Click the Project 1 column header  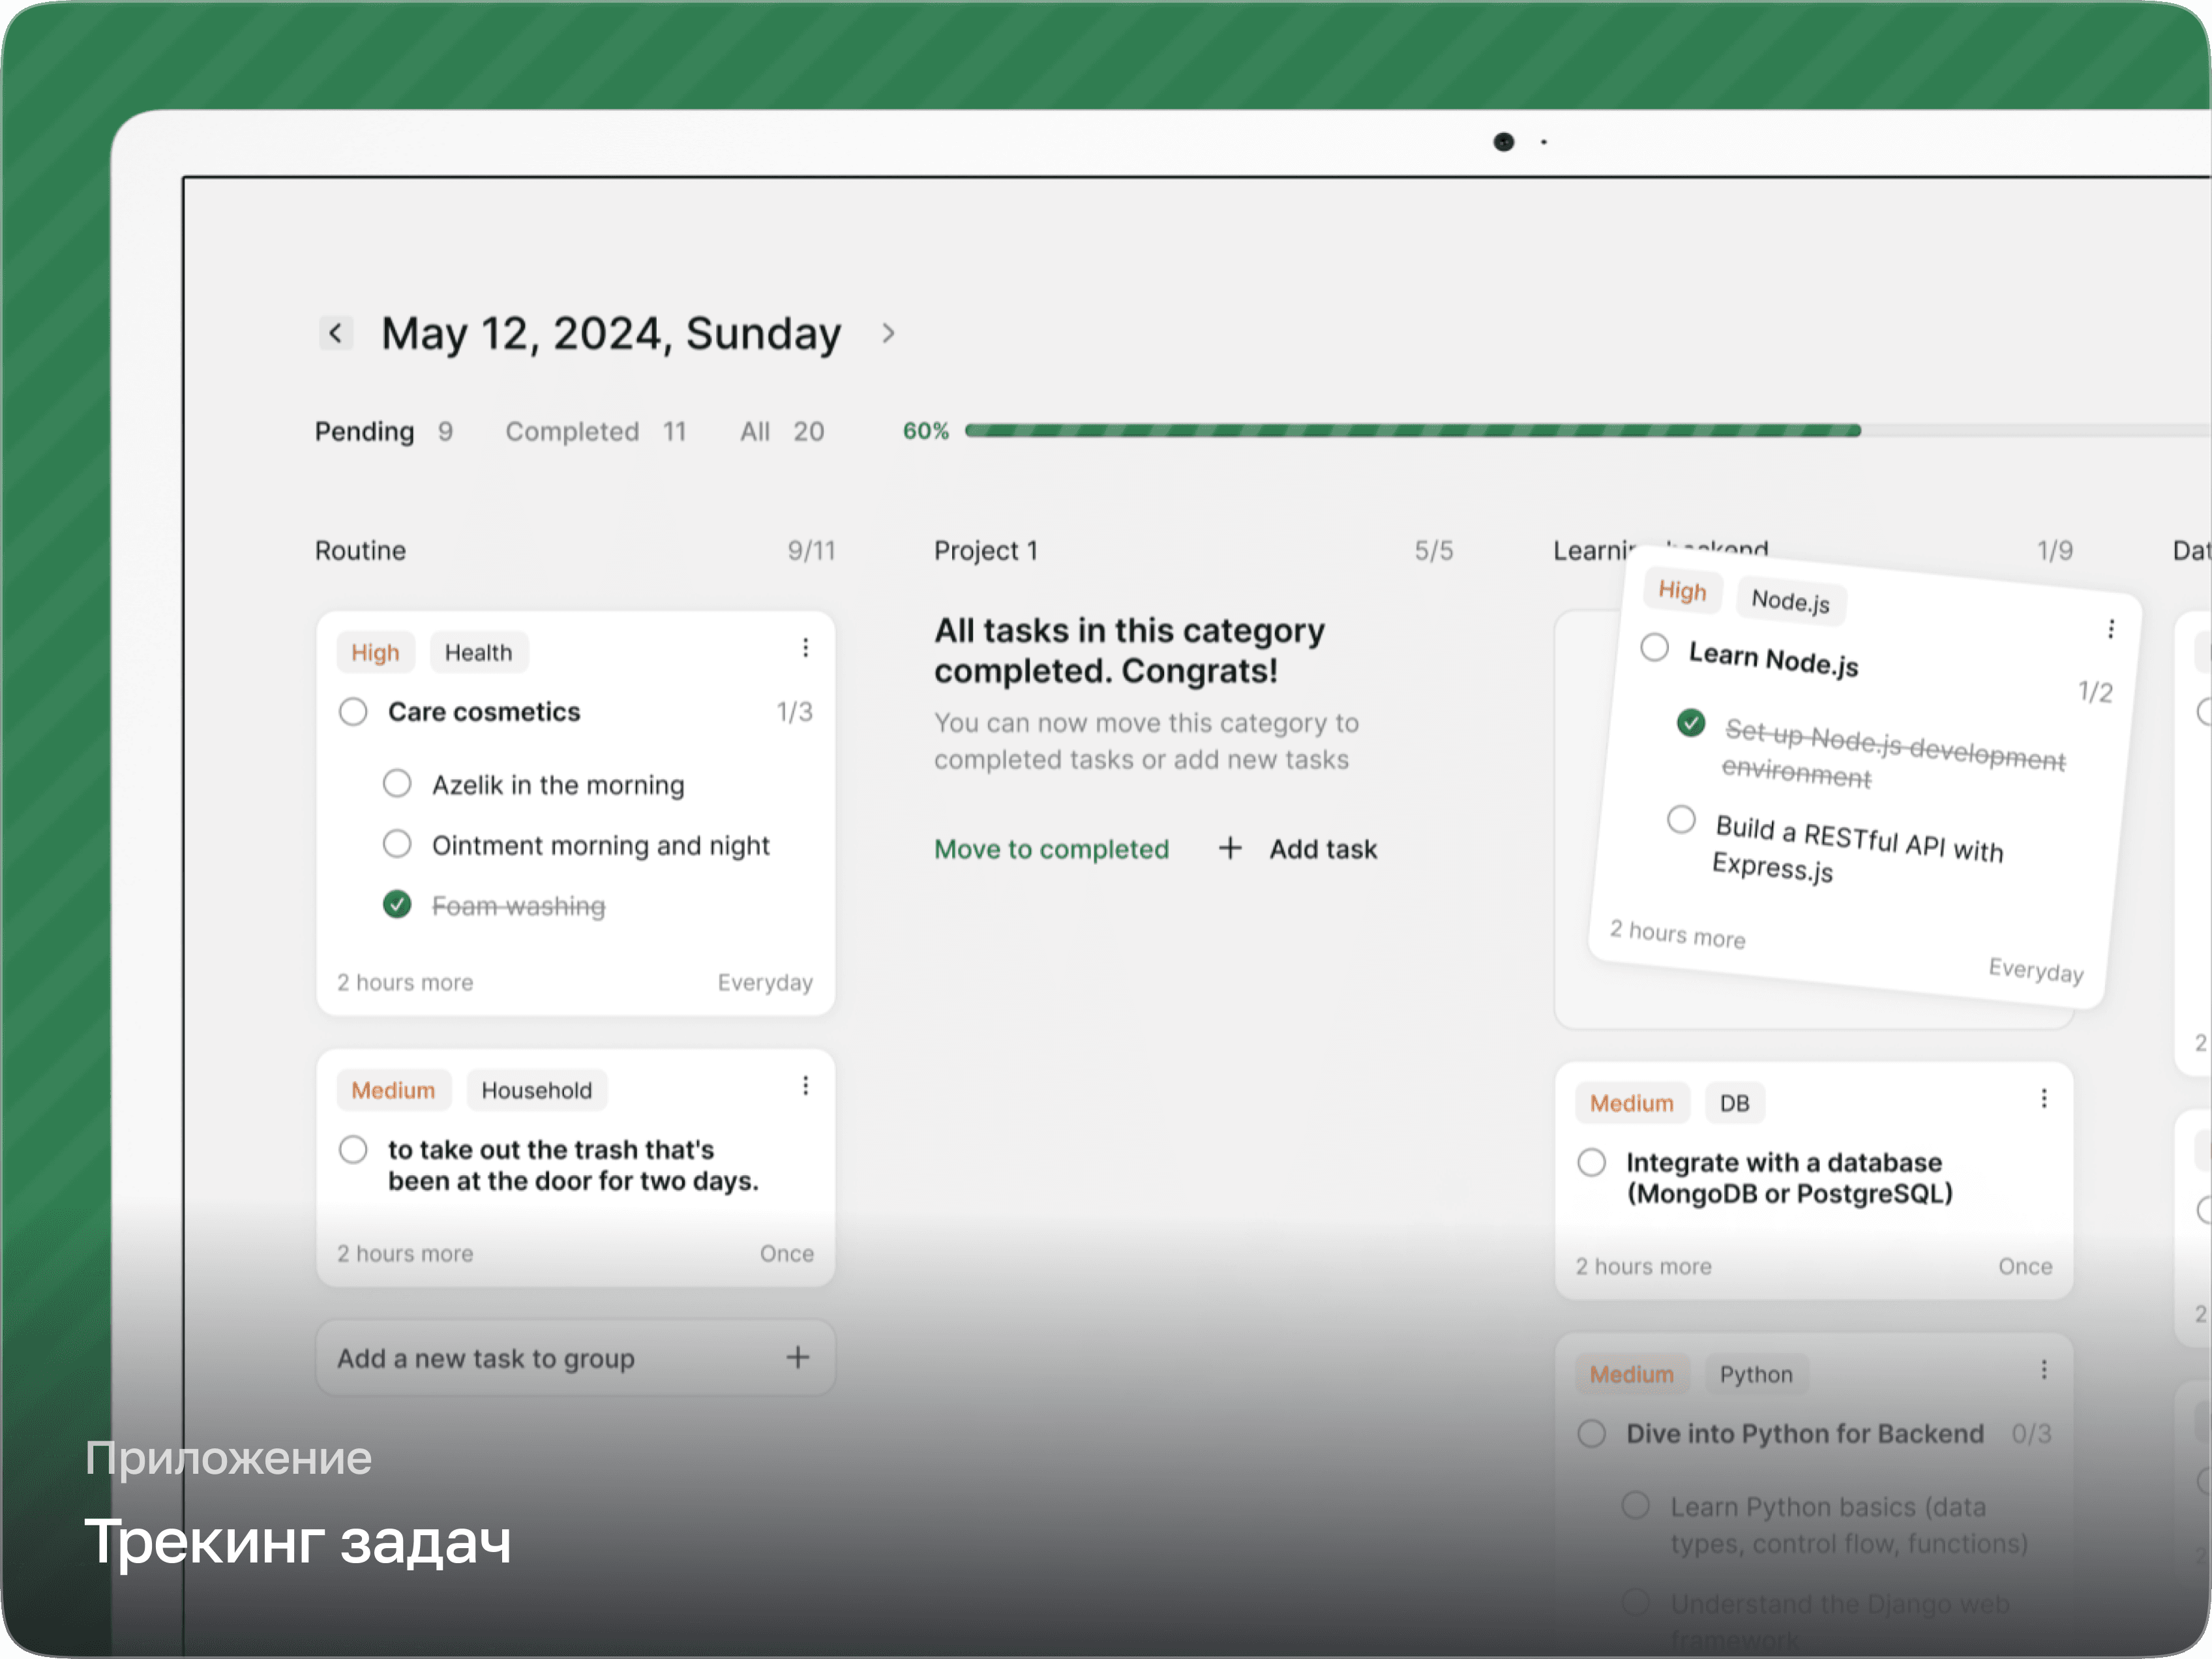(986, 551)
